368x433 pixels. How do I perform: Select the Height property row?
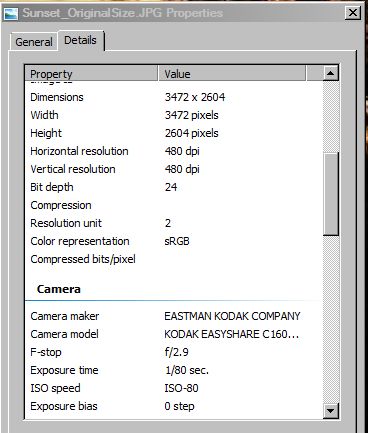(x=174, y=133)
